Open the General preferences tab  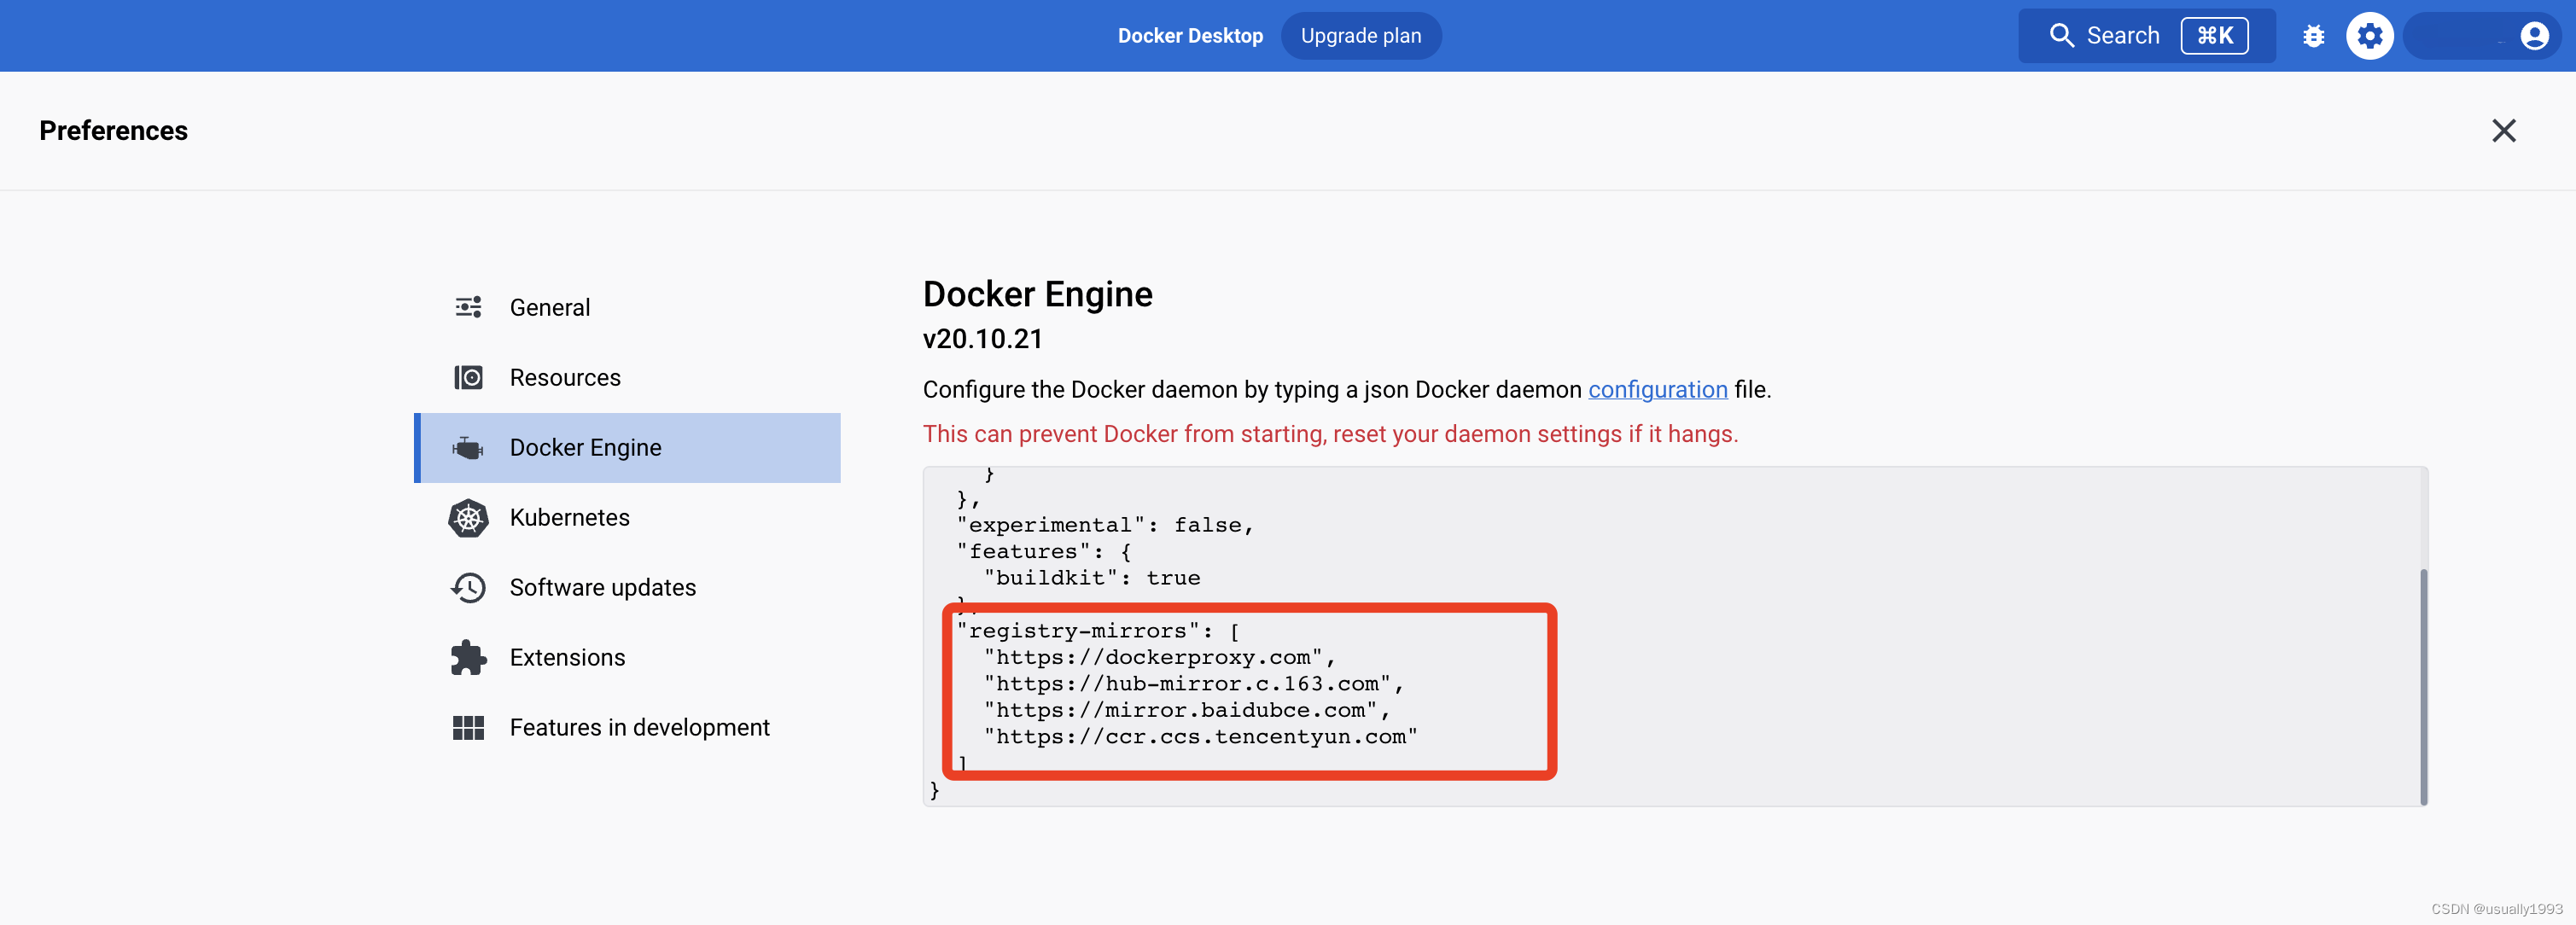click(628, 308)
